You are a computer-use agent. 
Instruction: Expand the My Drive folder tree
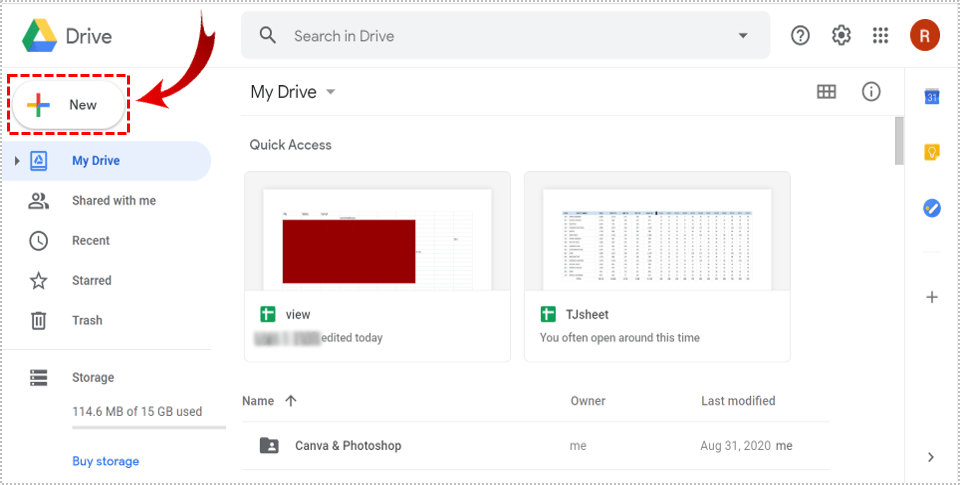point(17,161)
